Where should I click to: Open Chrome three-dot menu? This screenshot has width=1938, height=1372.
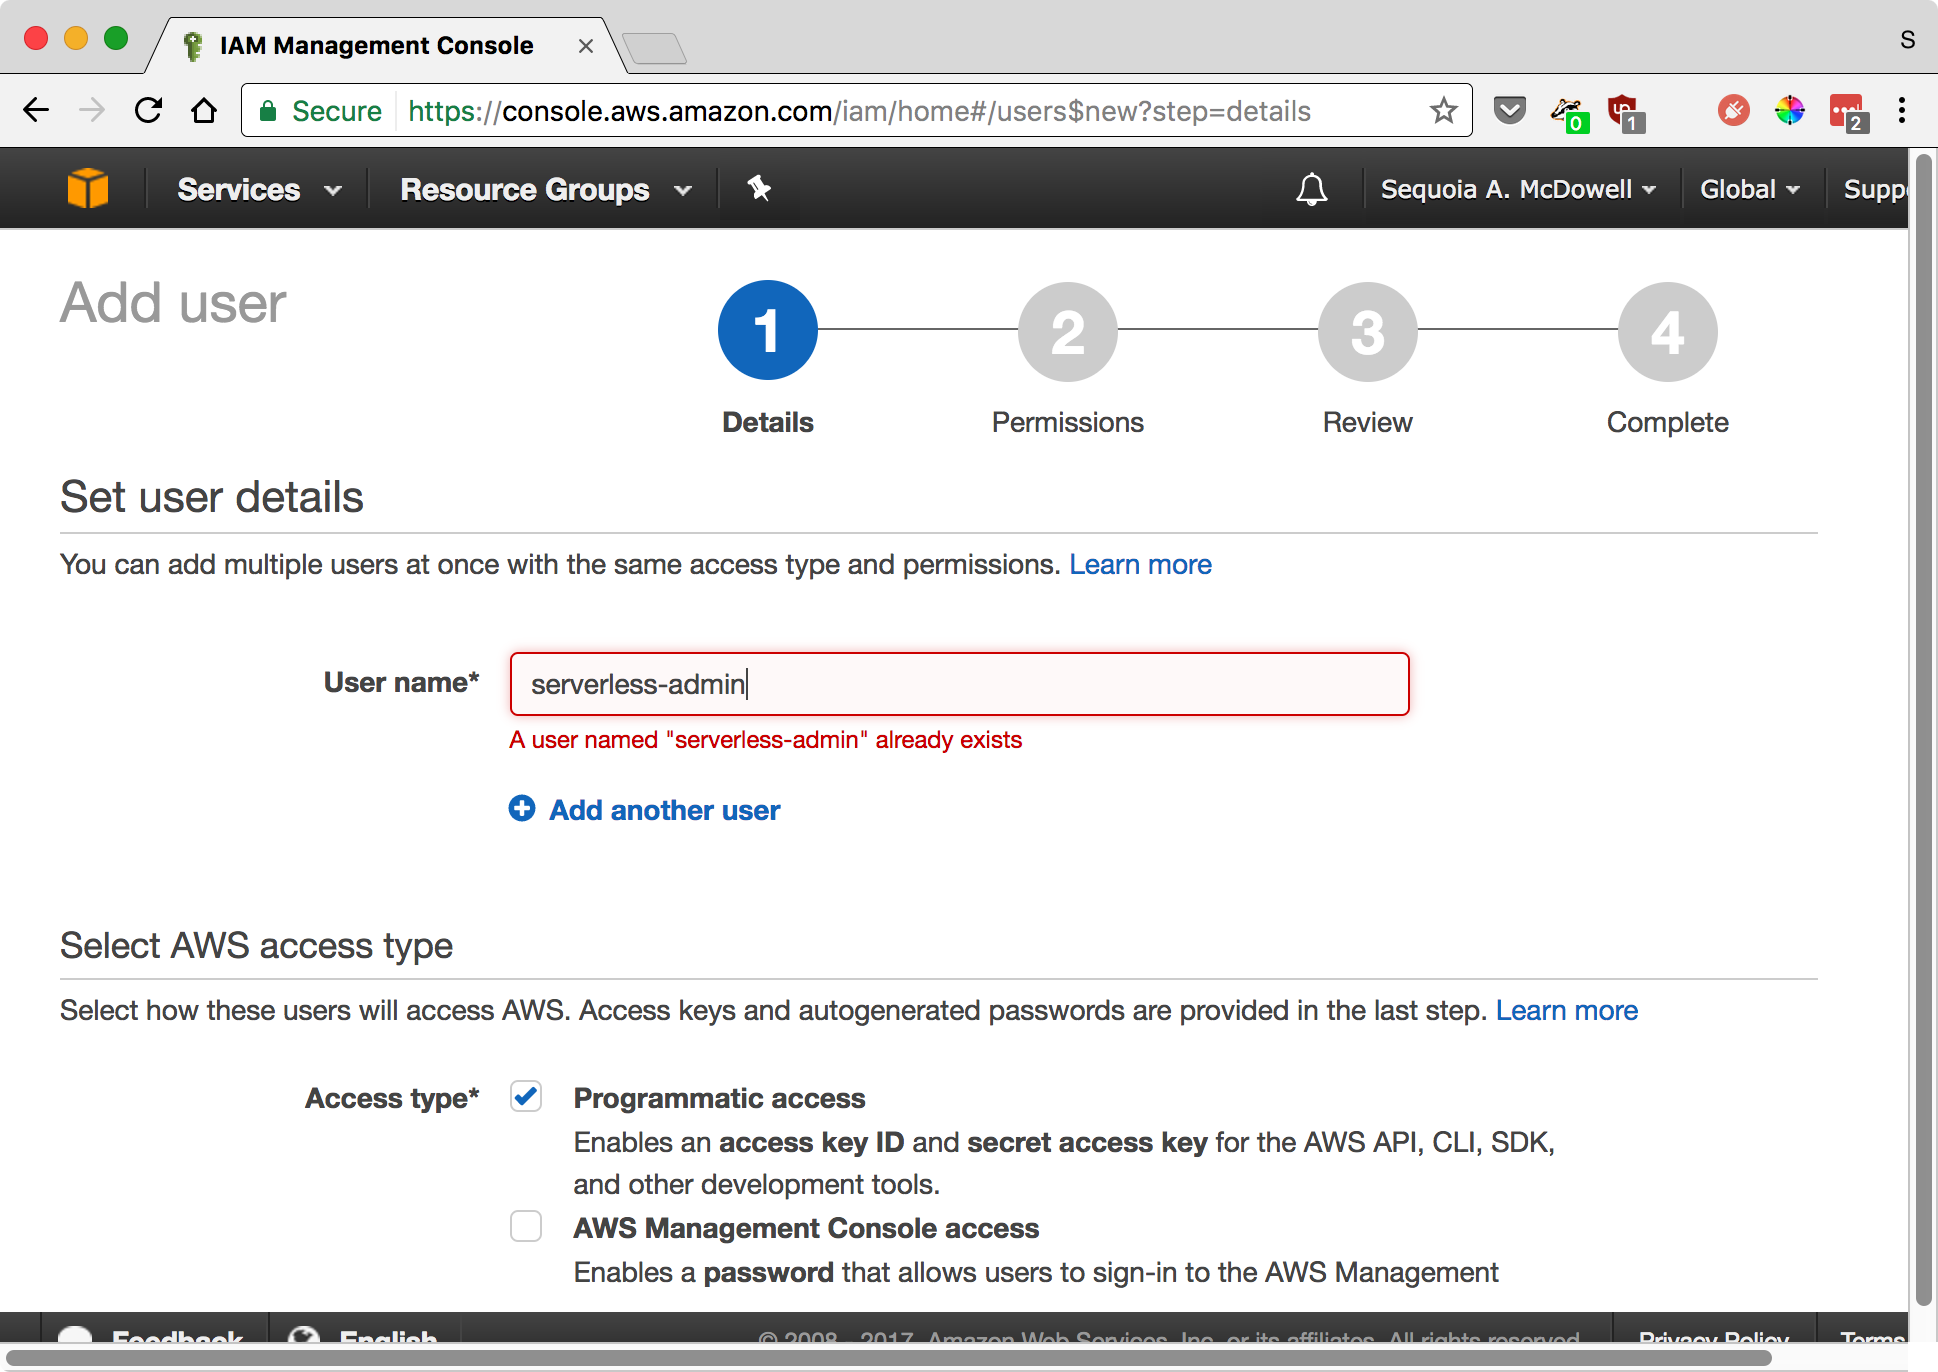tap(1902, 110)
